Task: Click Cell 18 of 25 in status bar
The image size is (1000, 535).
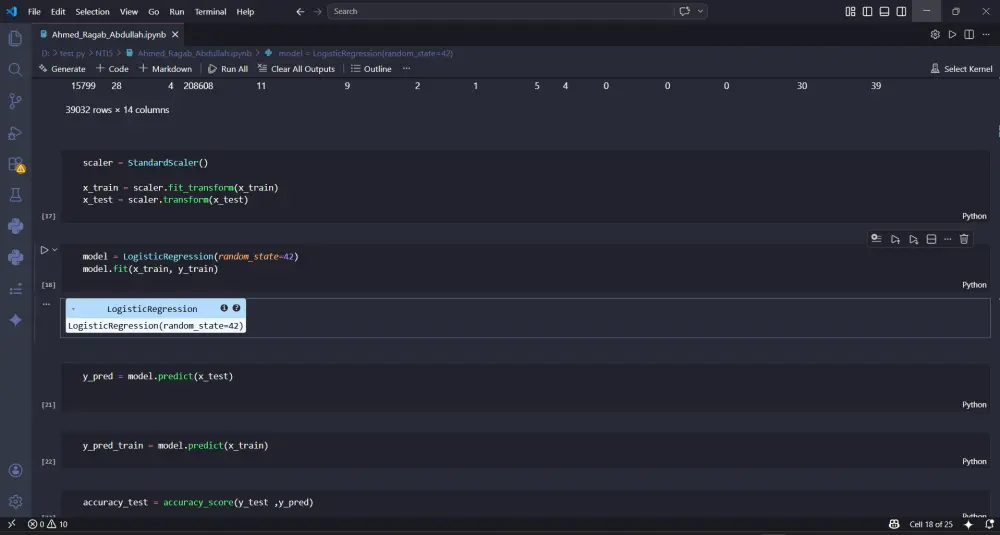Action: [930, 524]
